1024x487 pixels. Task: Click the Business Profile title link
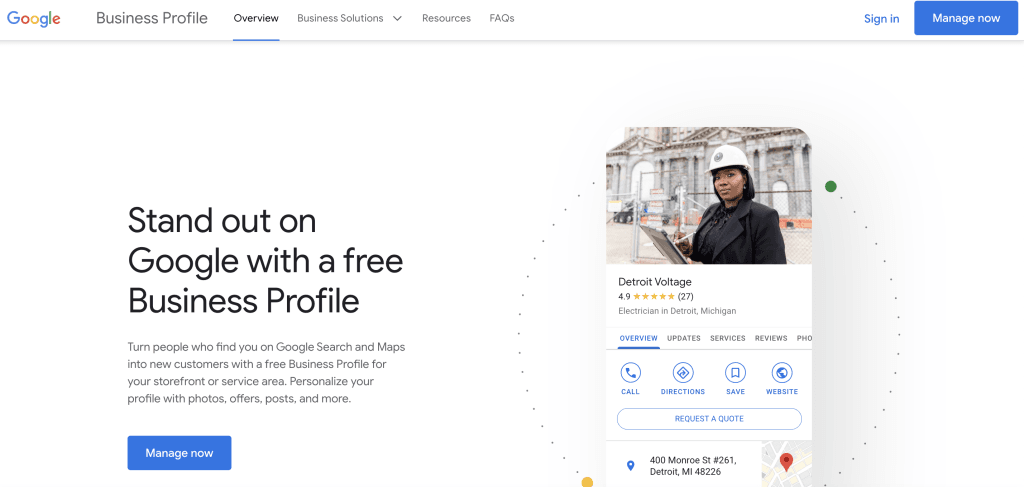point(152,18)
